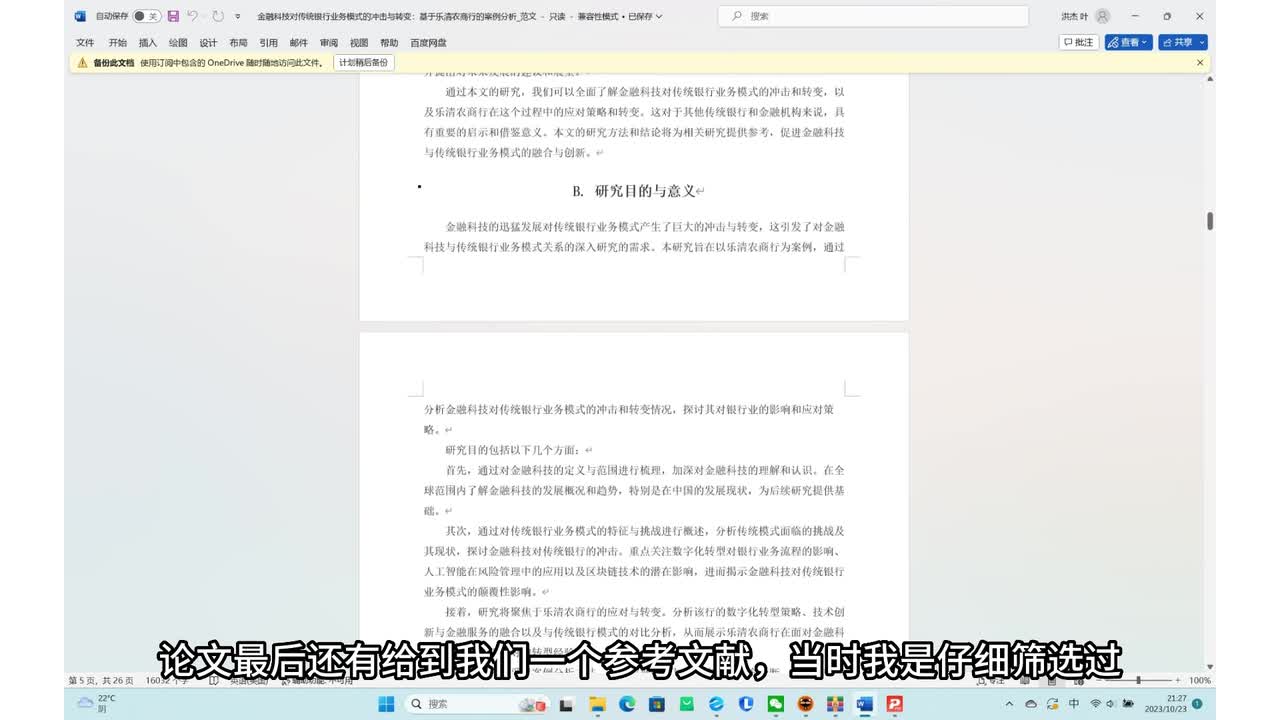The height and width of the screenshot is (720, 1280).
Task: Open the 百度网盘 ribbon tab
Action: (x=428, y=43)
